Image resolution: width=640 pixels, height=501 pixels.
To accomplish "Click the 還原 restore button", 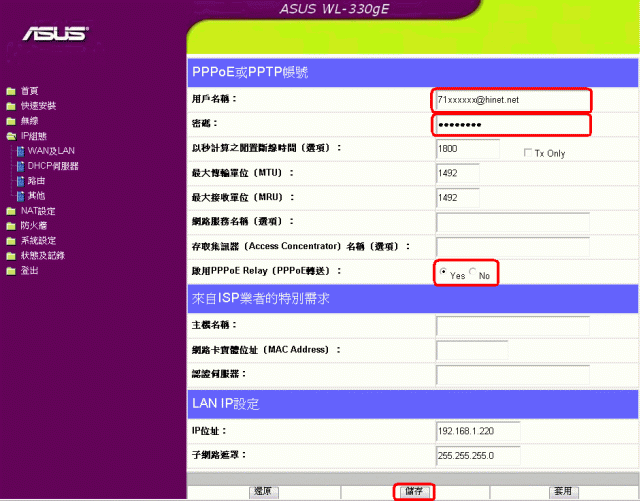I will point(264,492).
